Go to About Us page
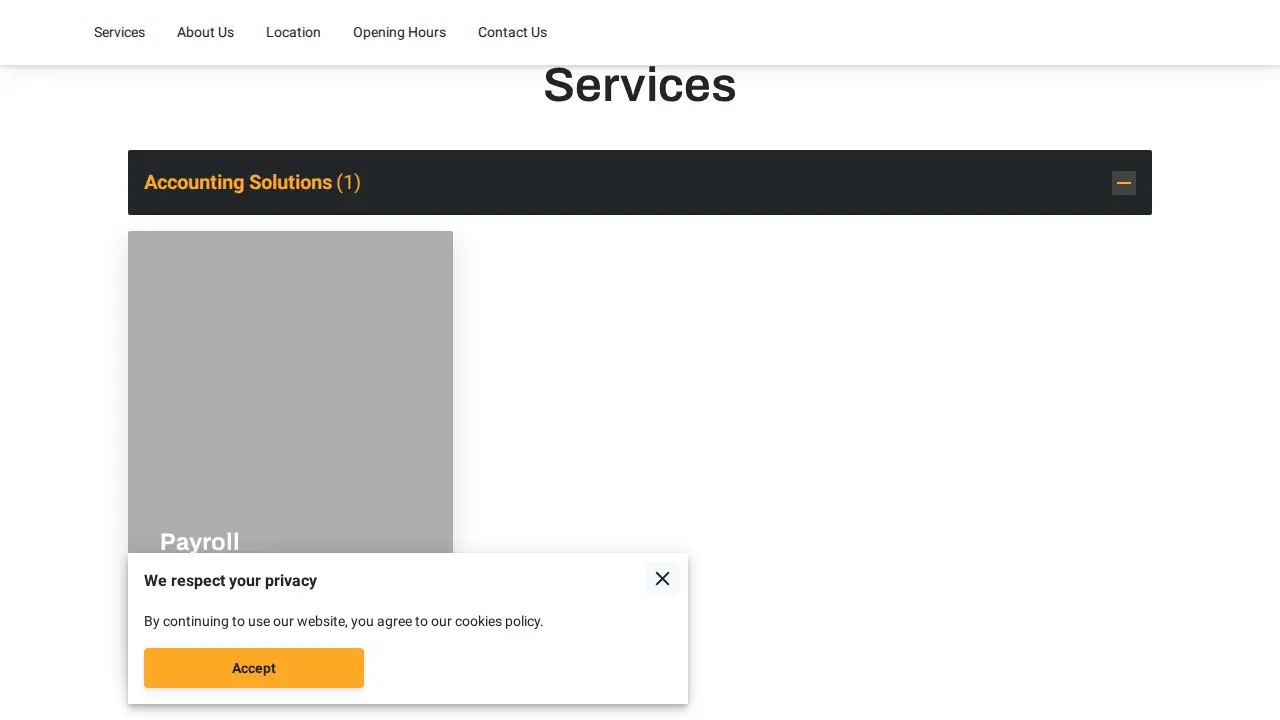 click(205, 32)
